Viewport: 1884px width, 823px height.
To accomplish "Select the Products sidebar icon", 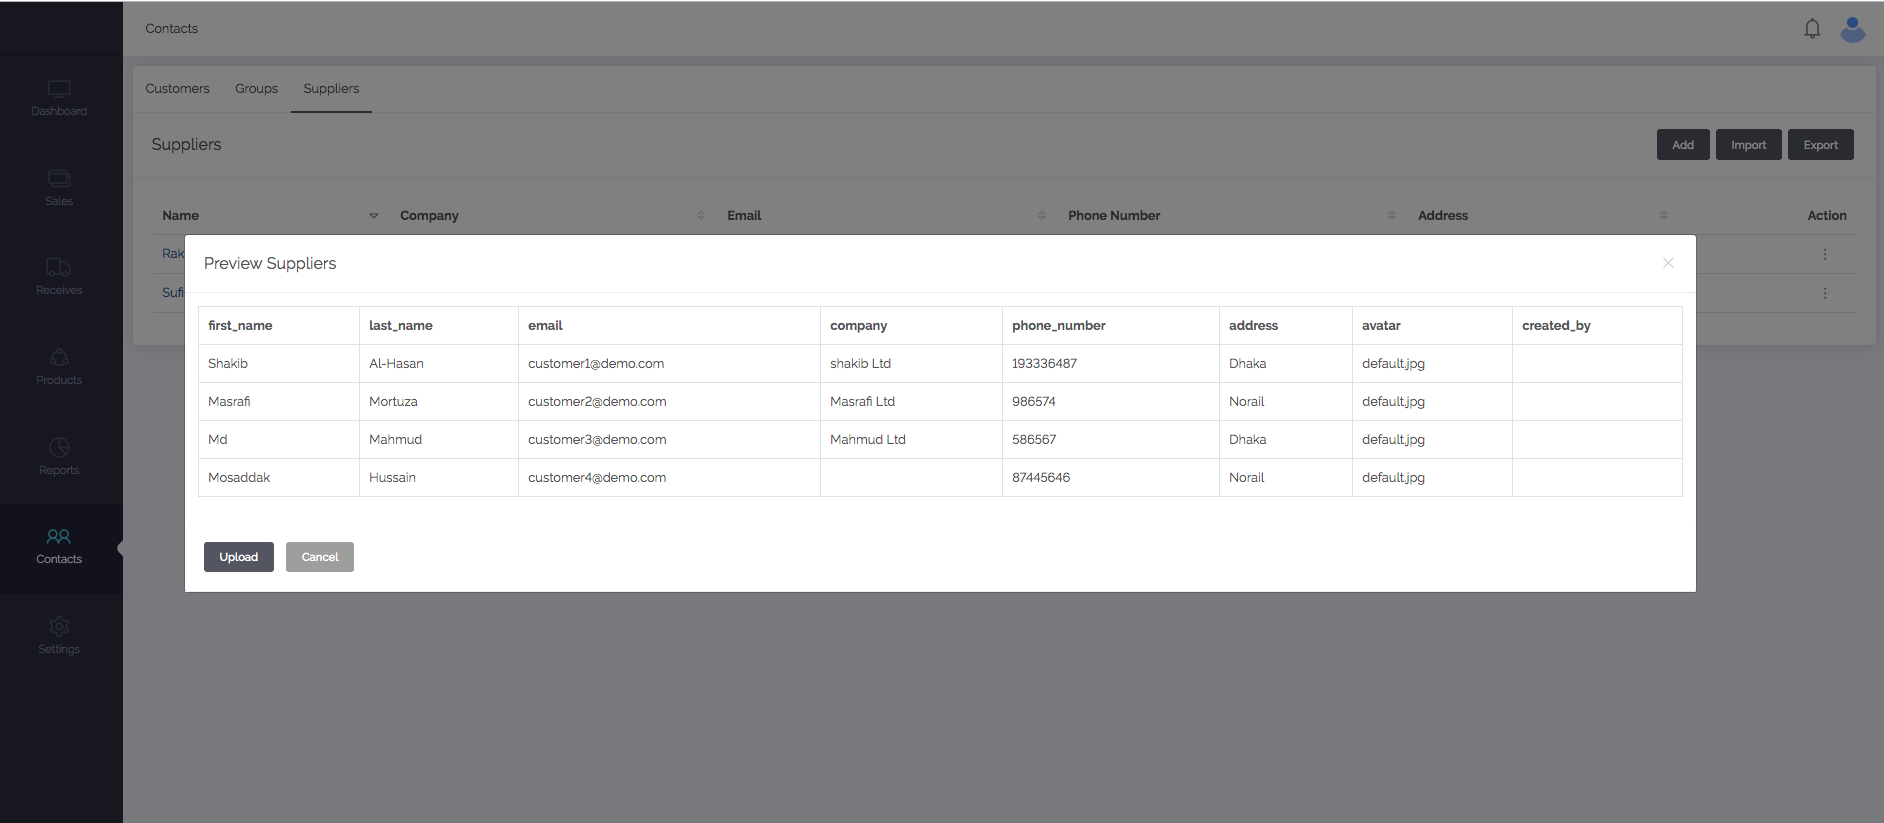I will pyautogui.click(x=59, y=358).
